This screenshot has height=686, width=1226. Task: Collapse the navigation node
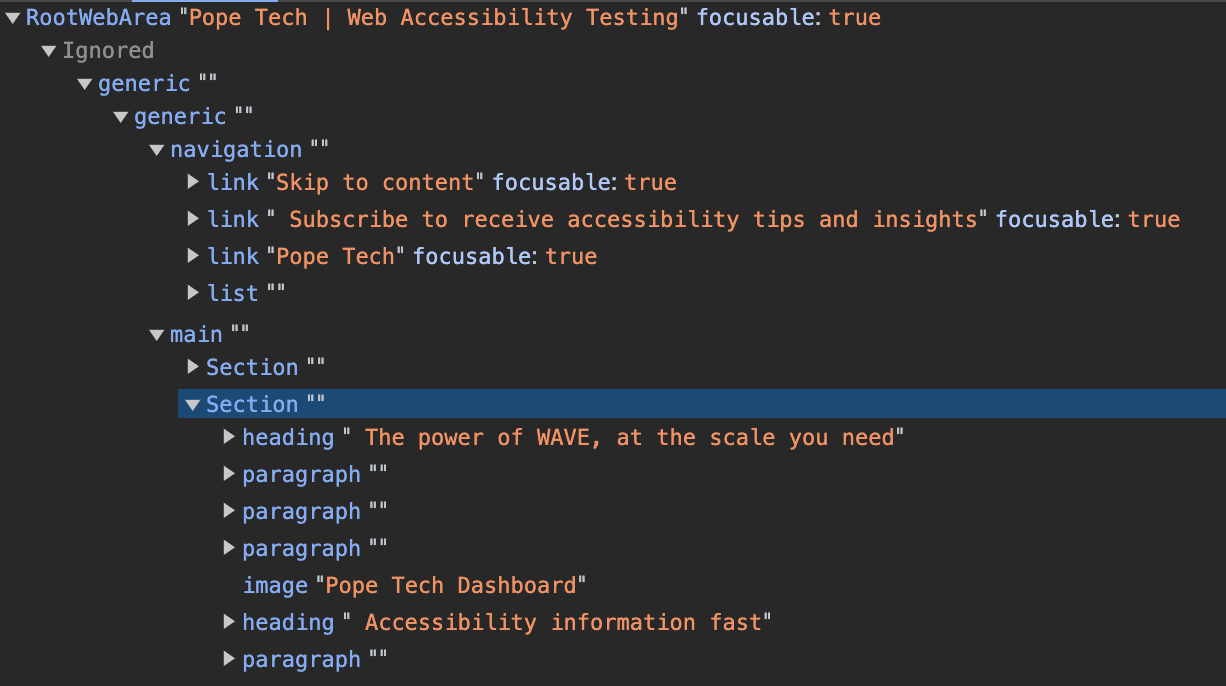pyautogui.click(x=157, y=149)
